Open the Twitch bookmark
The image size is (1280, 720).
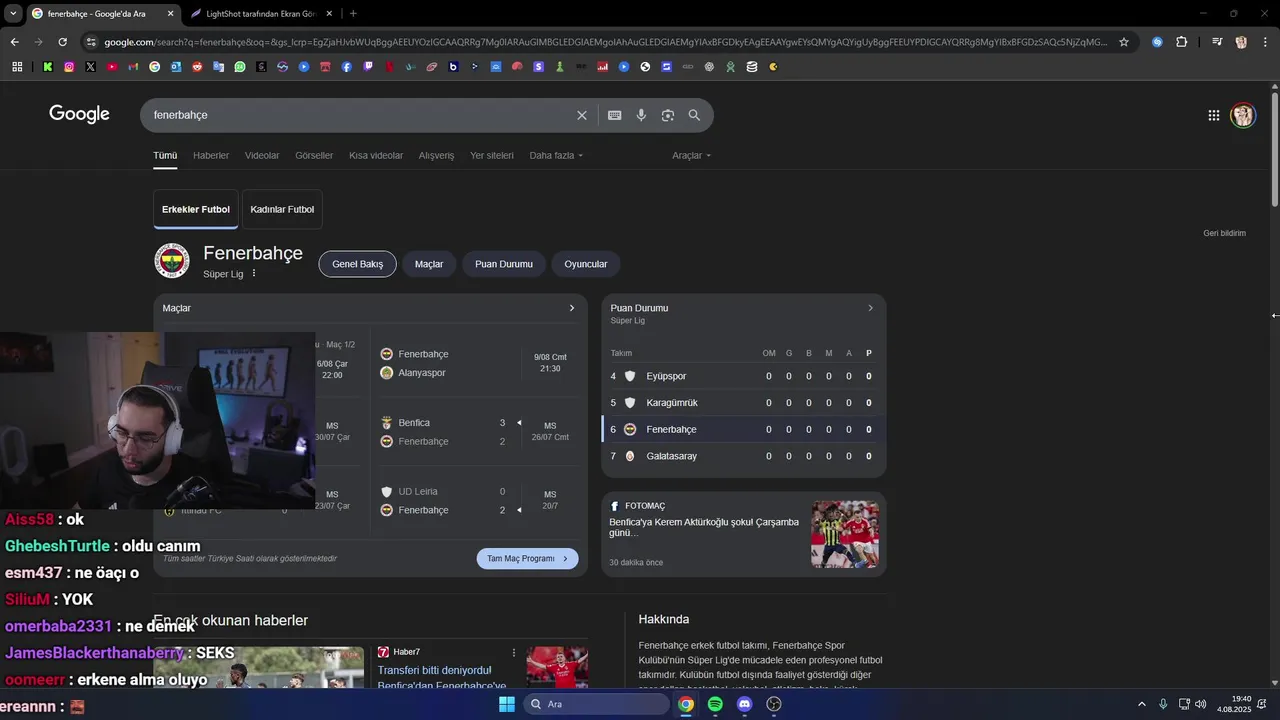click(368, 67)
